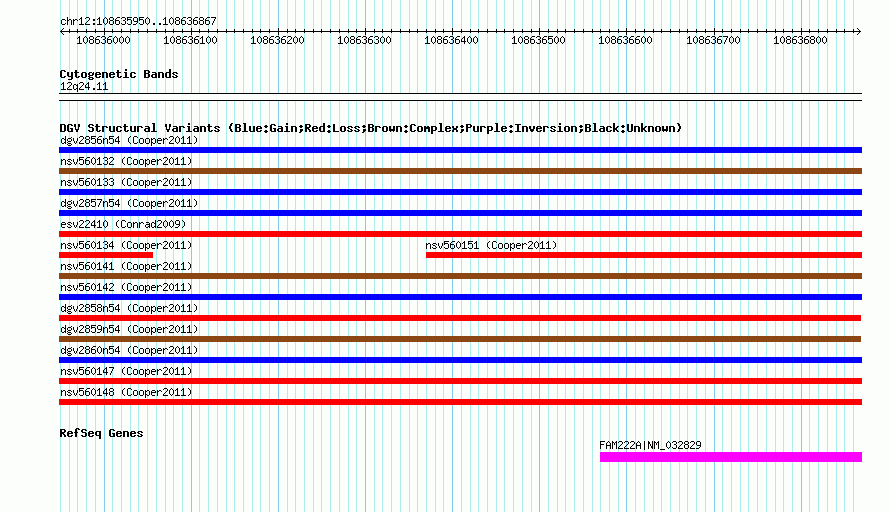Viewport: 890px width, 512px height.
Task: Click the right arrowhead of the ruler
Action: [859, 31]
